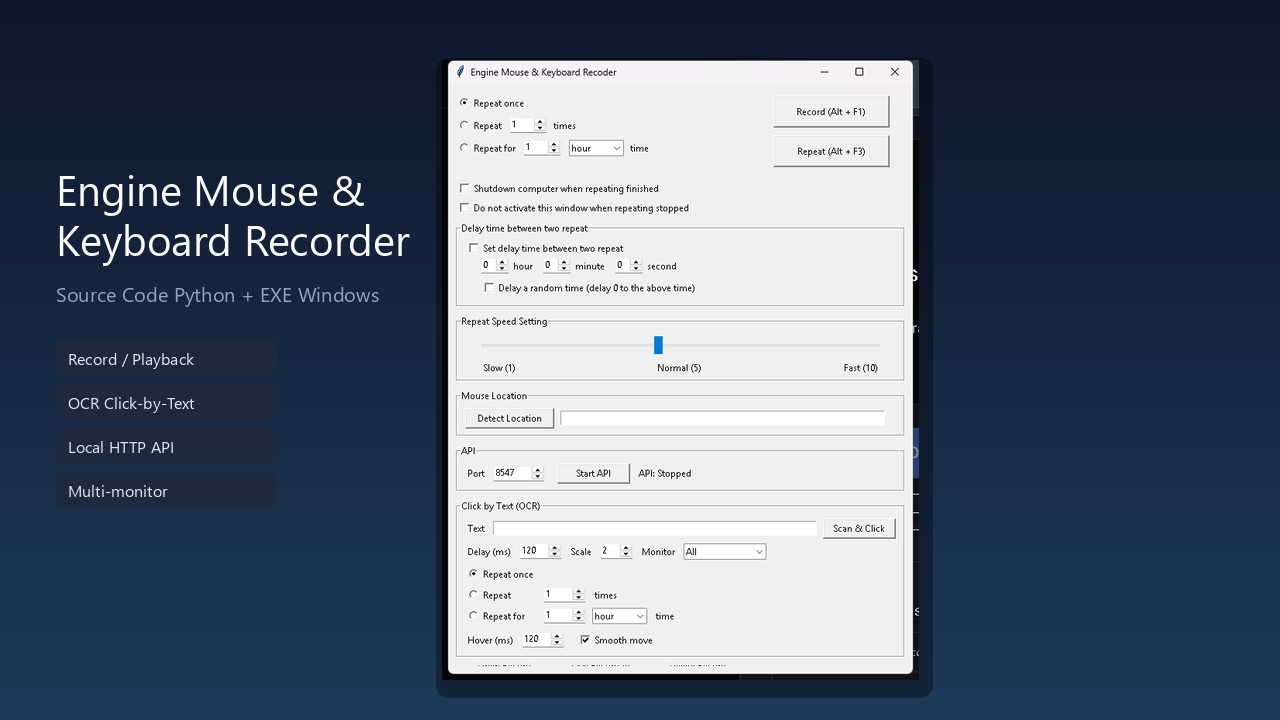This screenshot has height=720, width=1280.
Task: Click the speed slider track near Slow (1)
Action: (x=498, y=345)
